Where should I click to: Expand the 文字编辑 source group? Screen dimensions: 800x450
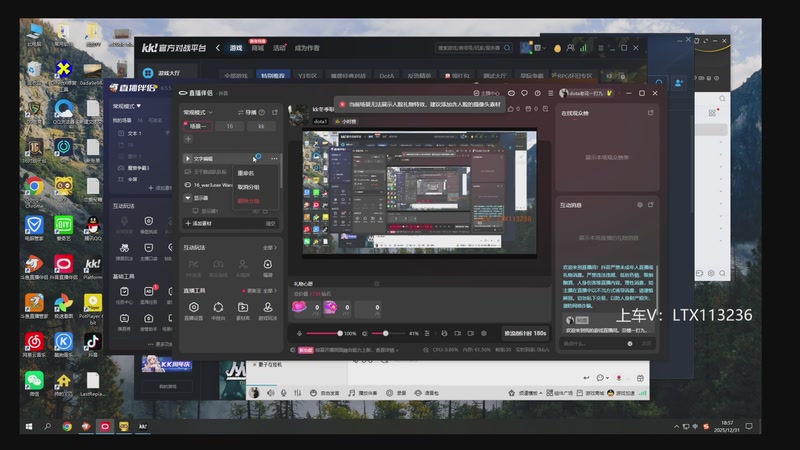188,159
